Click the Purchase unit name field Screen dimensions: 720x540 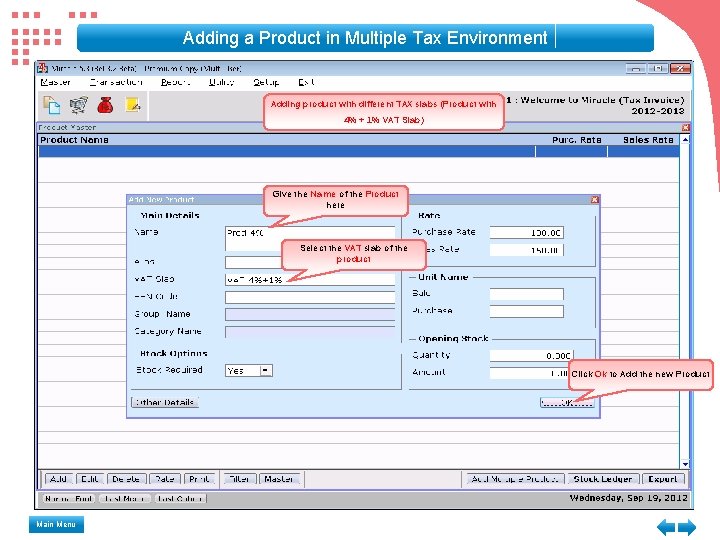click(x=526, y=312)
